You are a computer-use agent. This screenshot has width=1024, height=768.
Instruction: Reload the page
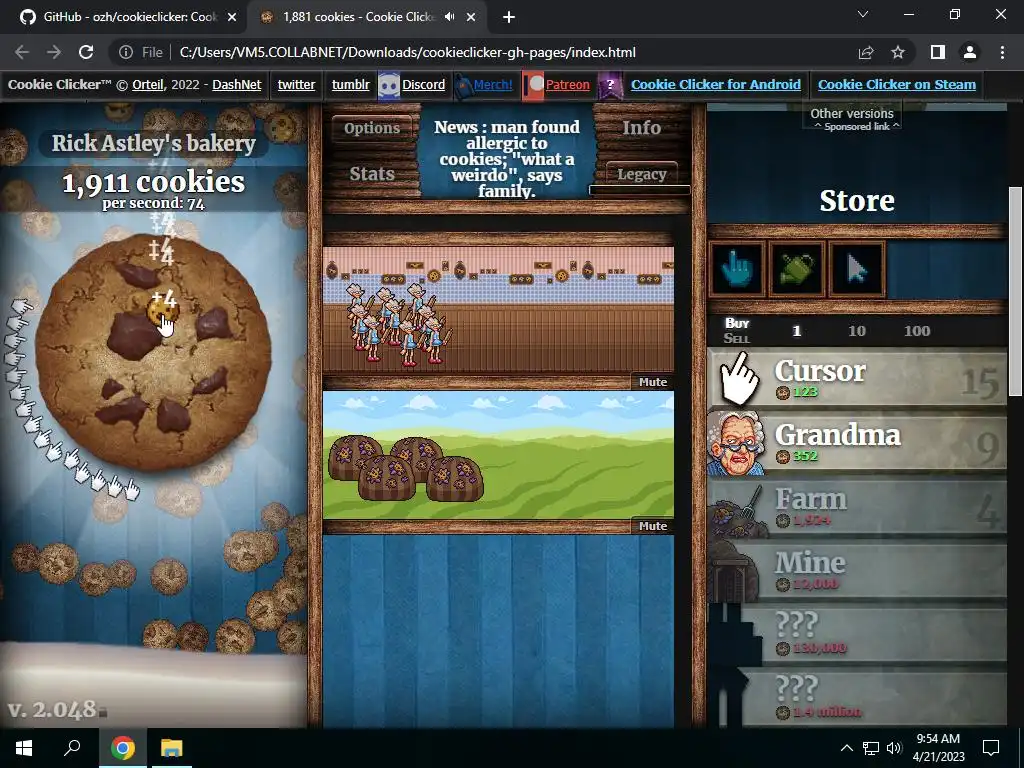pos(86,52)
